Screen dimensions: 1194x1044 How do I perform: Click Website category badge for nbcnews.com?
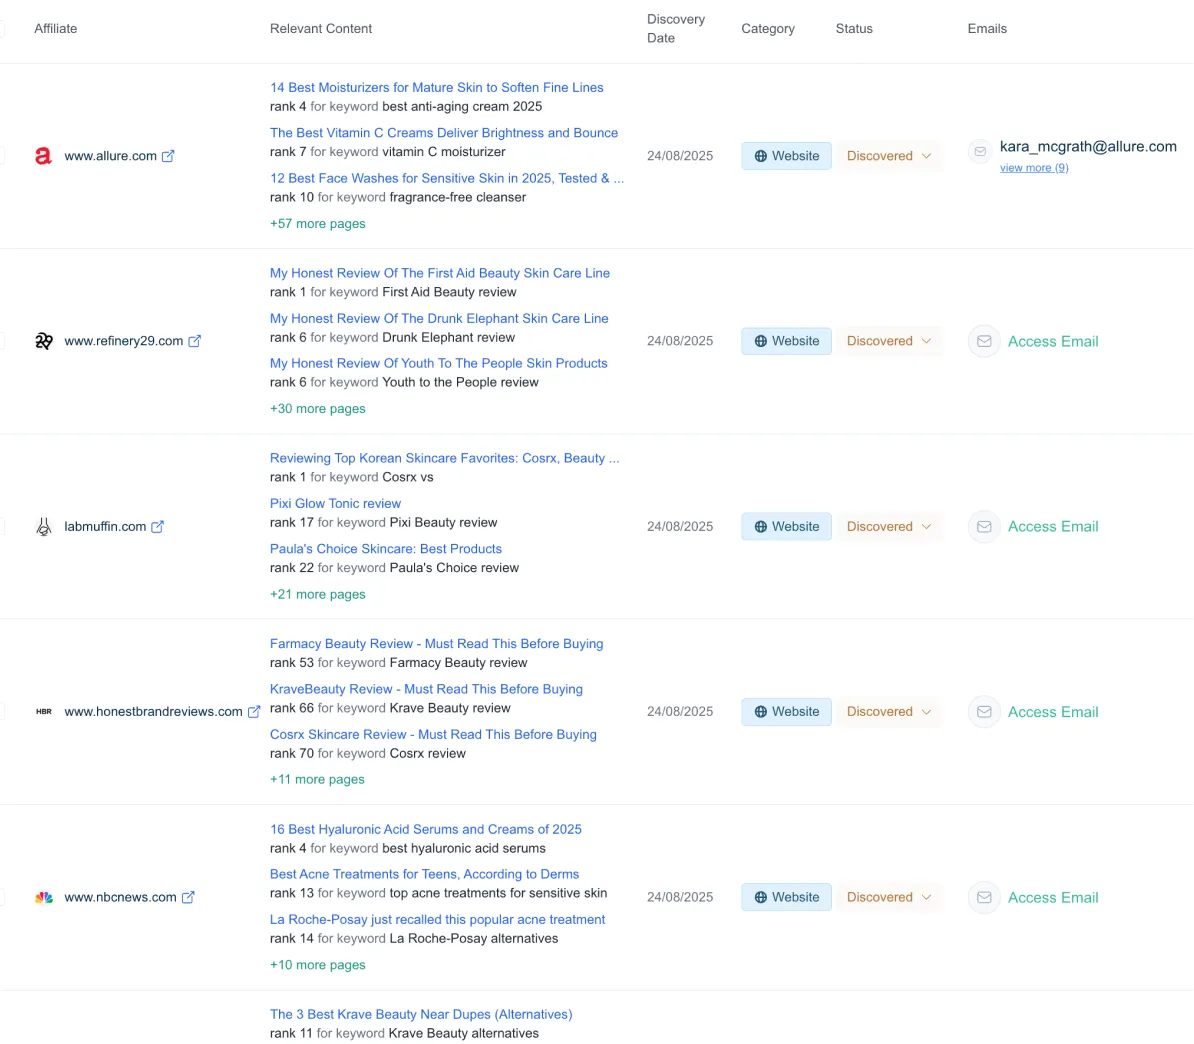[x=787, y=897]
